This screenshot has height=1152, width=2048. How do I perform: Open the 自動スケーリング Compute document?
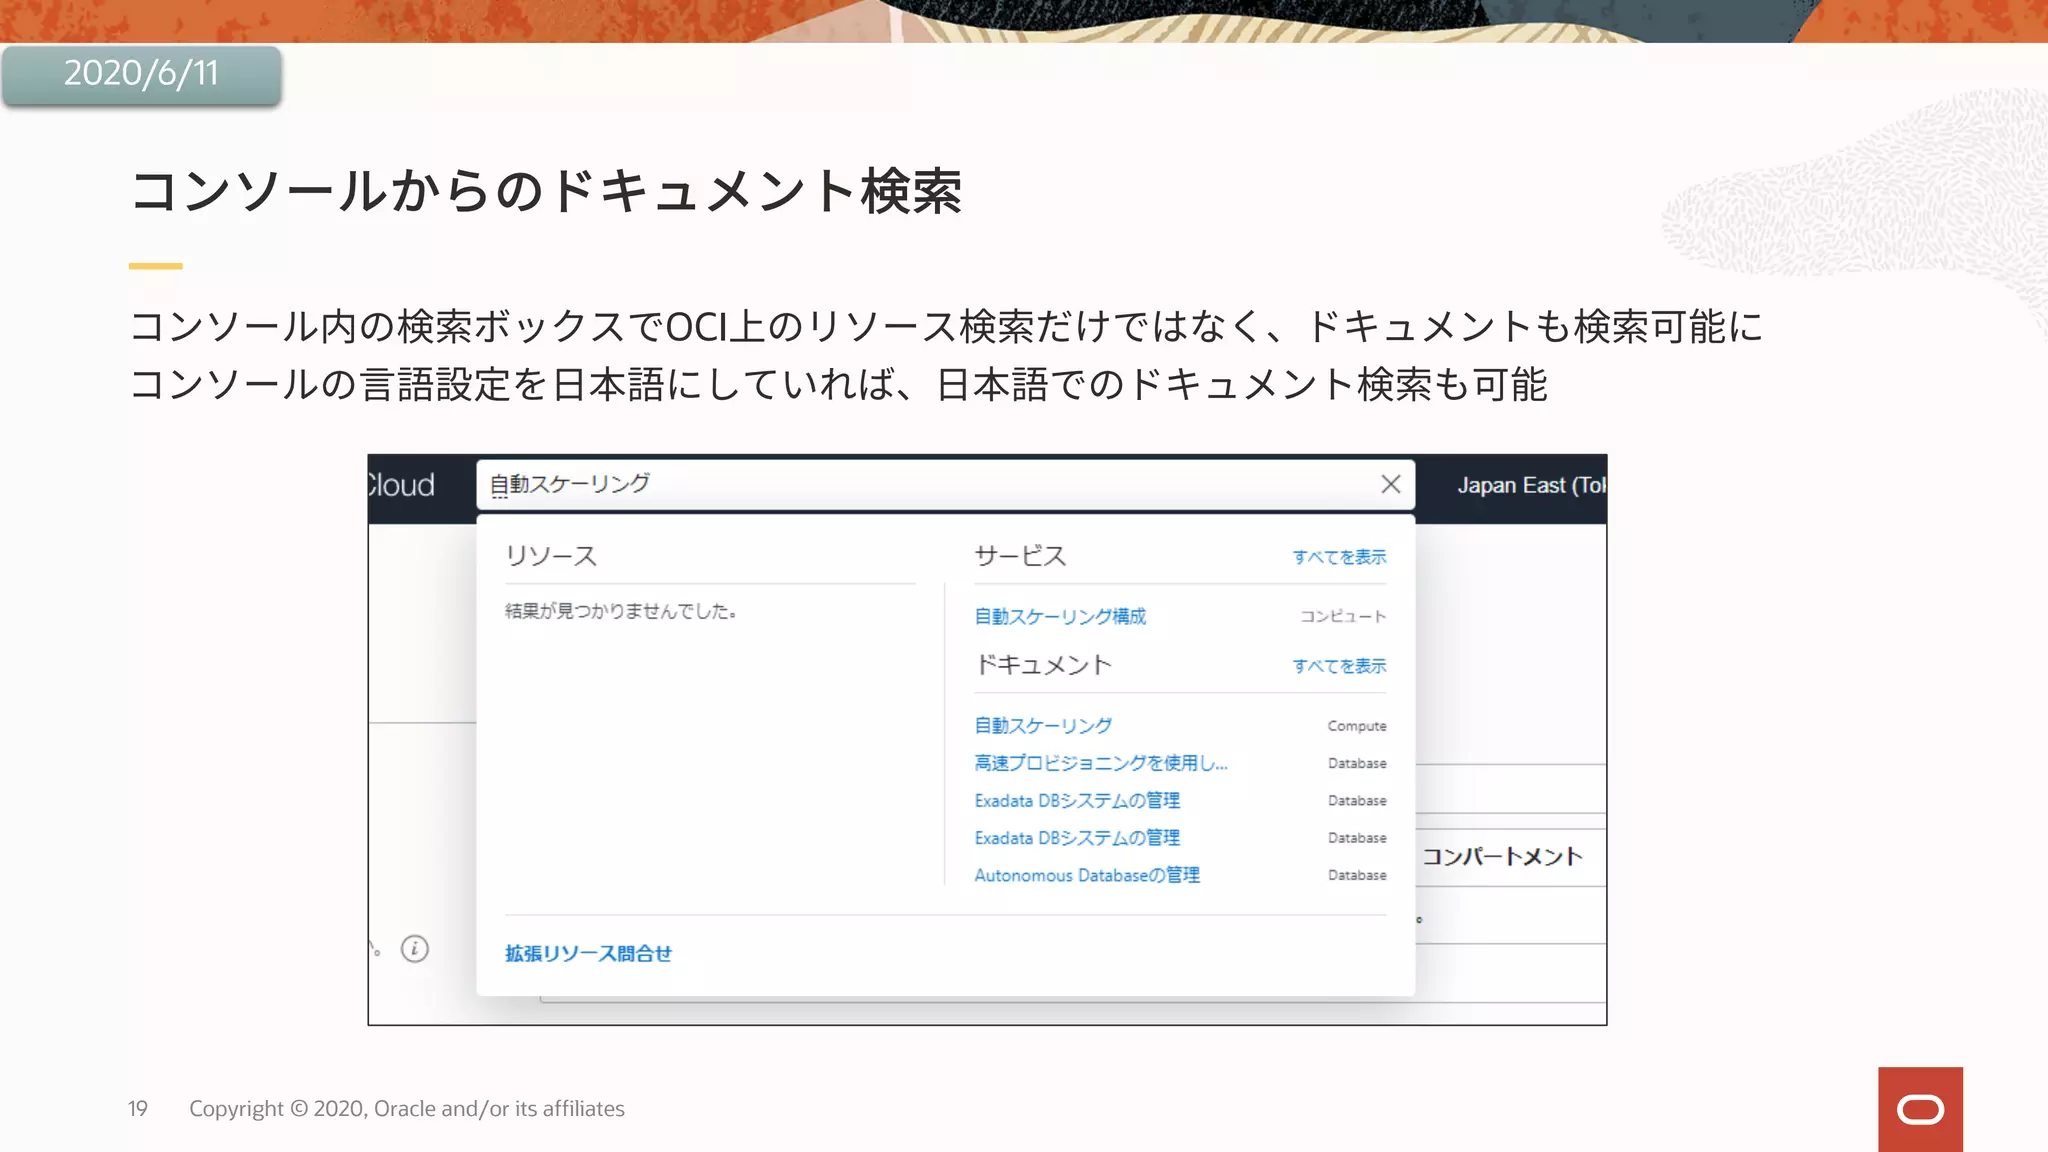tap(1043, 726)
